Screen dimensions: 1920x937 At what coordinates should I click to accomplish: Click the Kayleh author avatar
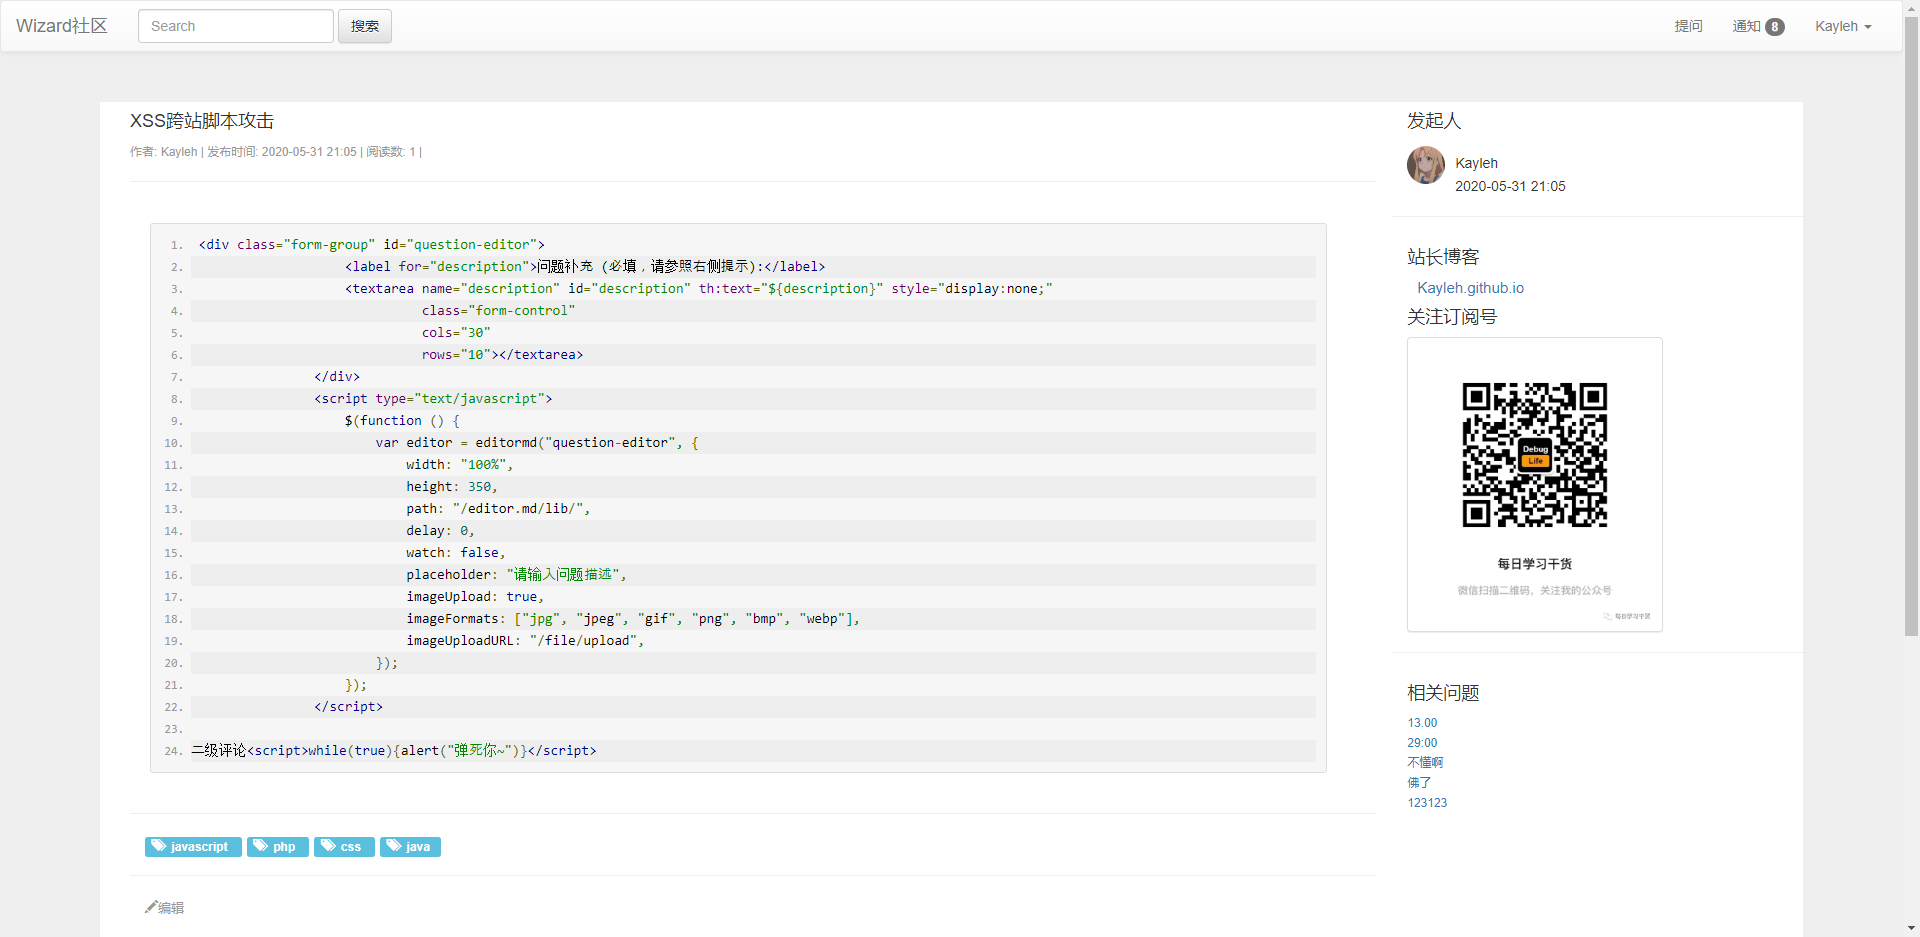1426,165
